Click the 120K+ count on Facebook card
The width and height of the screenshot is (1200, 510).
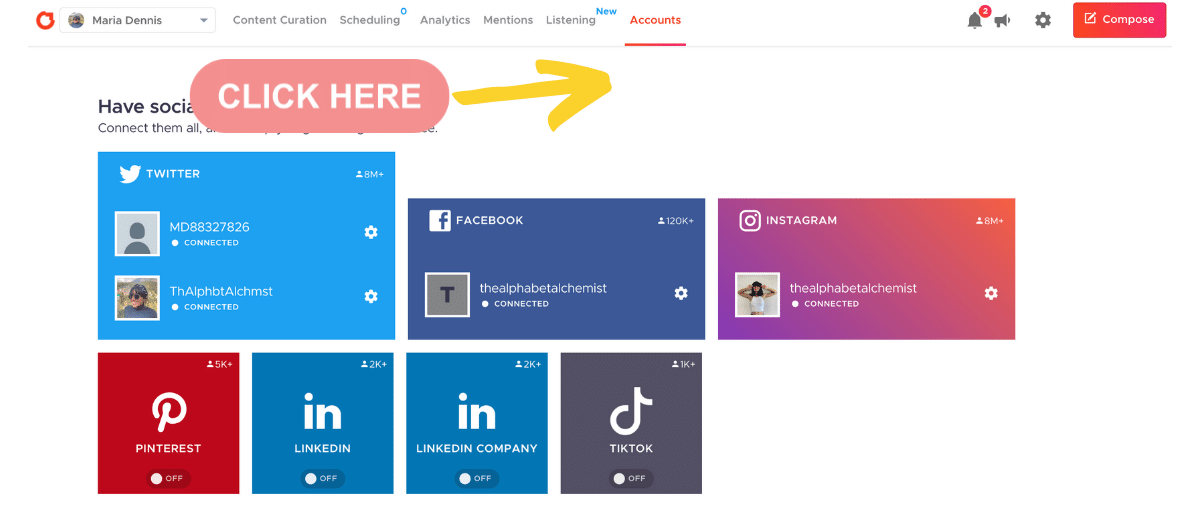click(x=676, y=221)
